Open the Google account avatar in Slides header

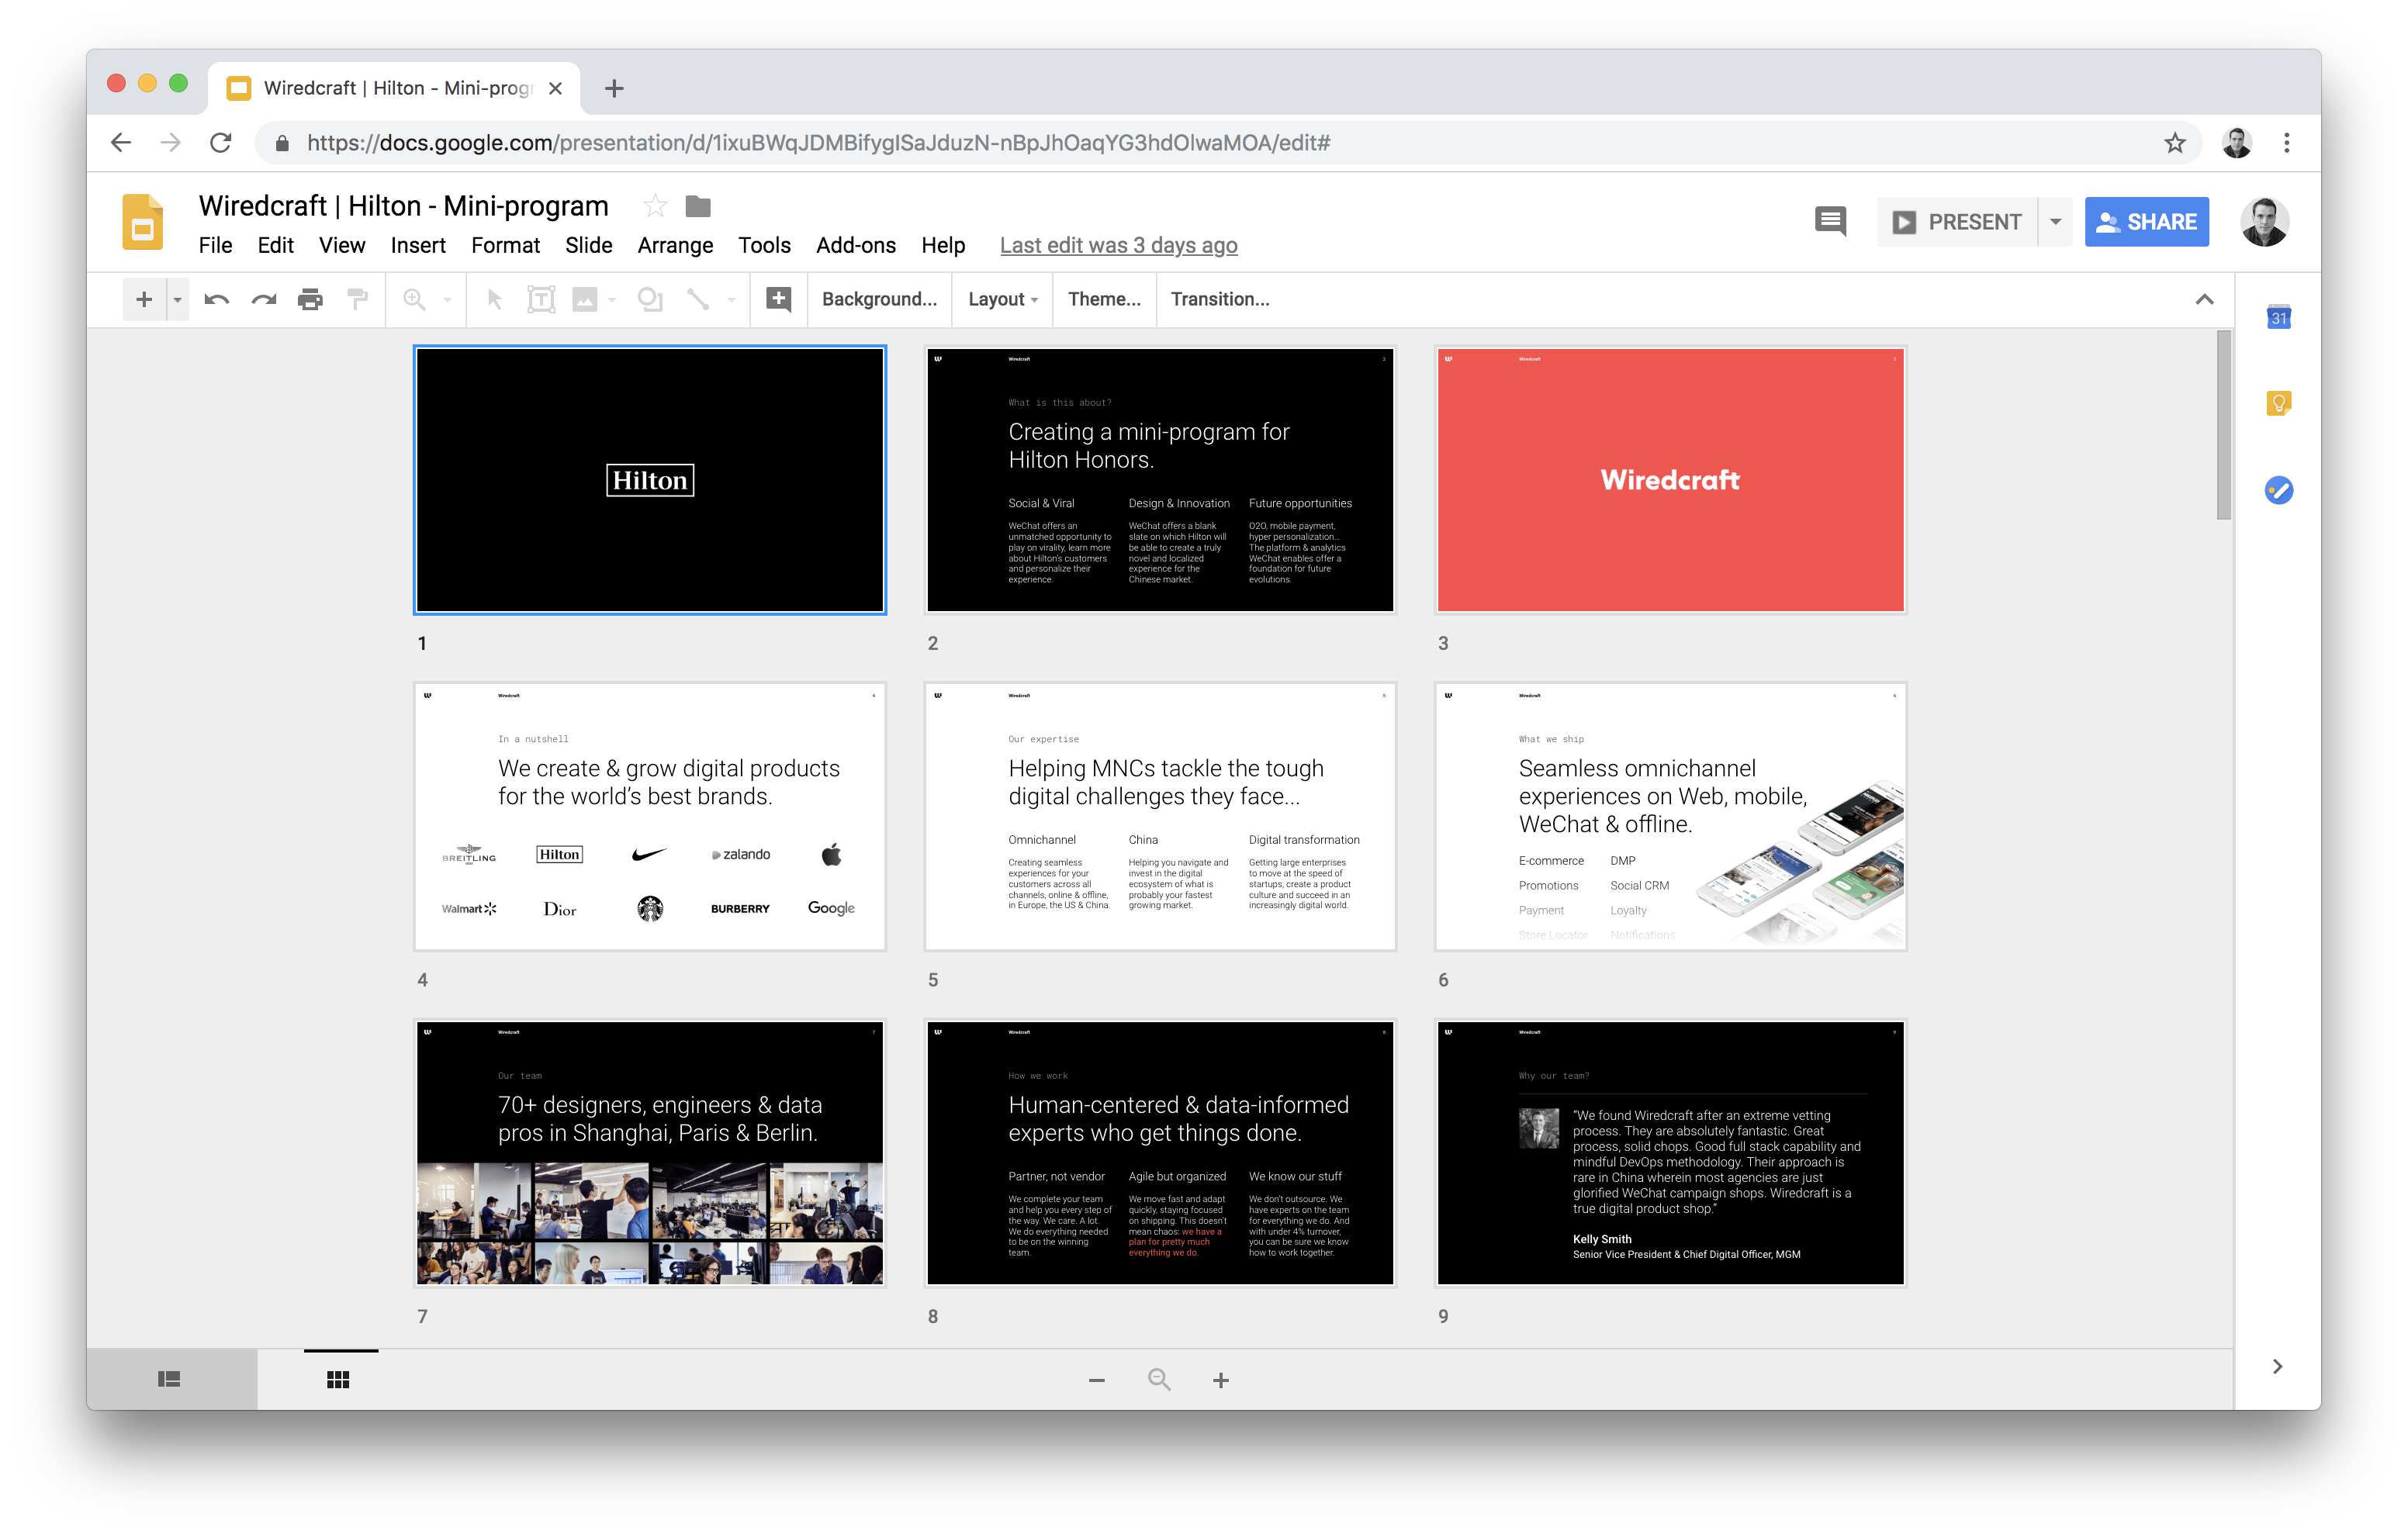2264,222
